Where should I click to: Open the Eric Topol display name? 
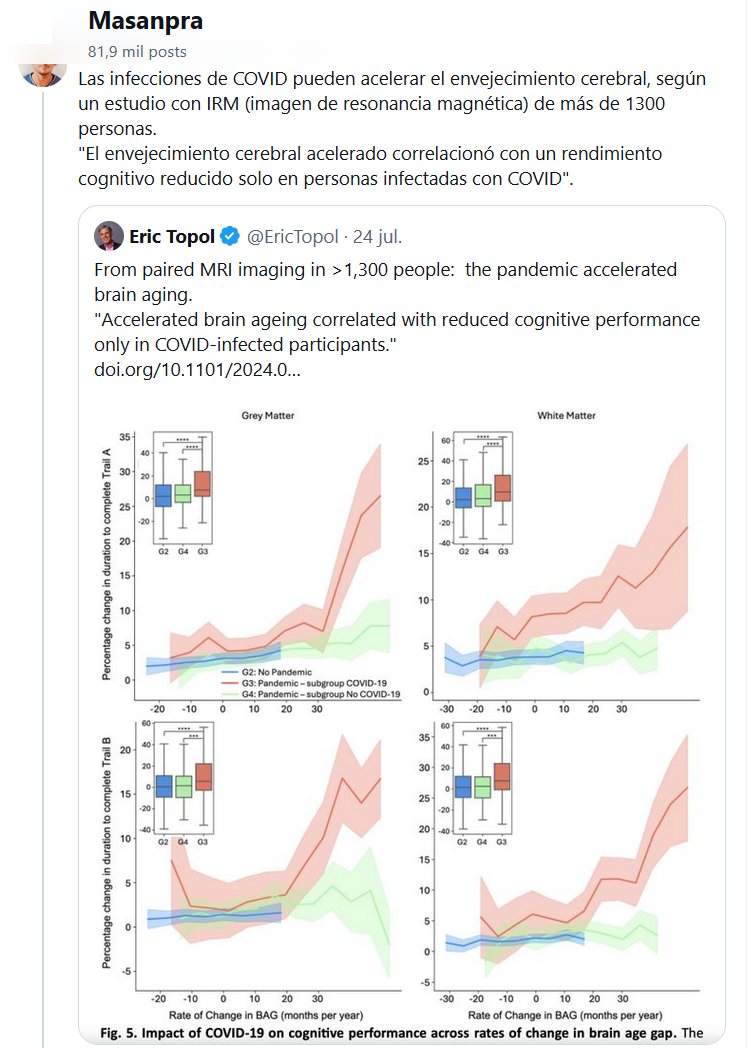point(173,237)
